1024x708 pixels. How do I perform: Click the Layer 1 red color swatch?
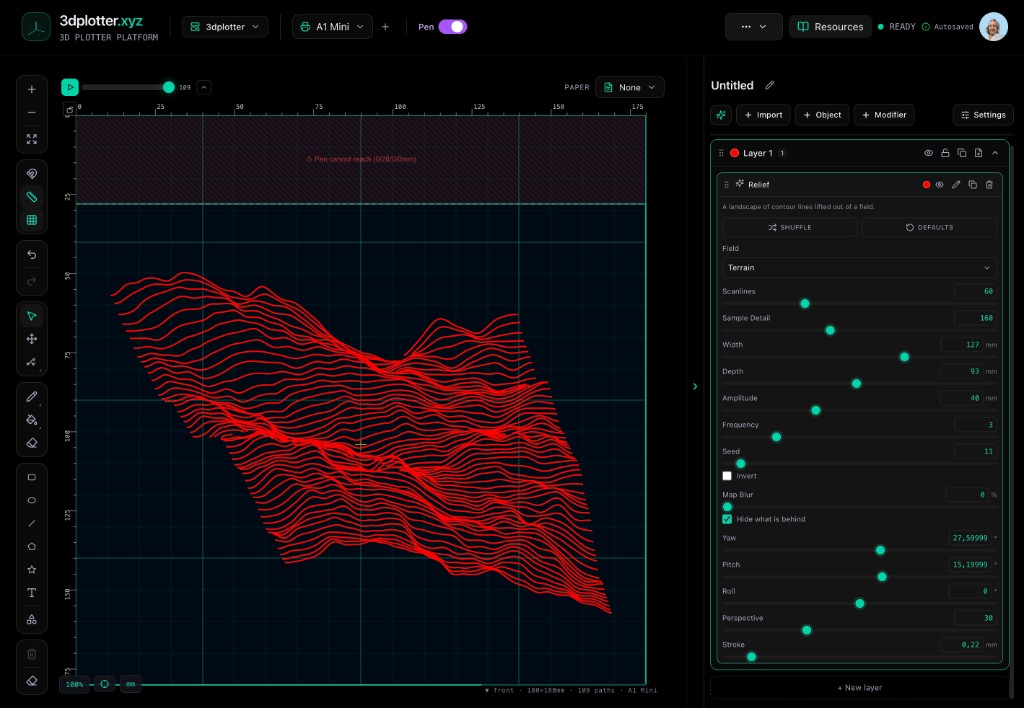click(734, 153)
